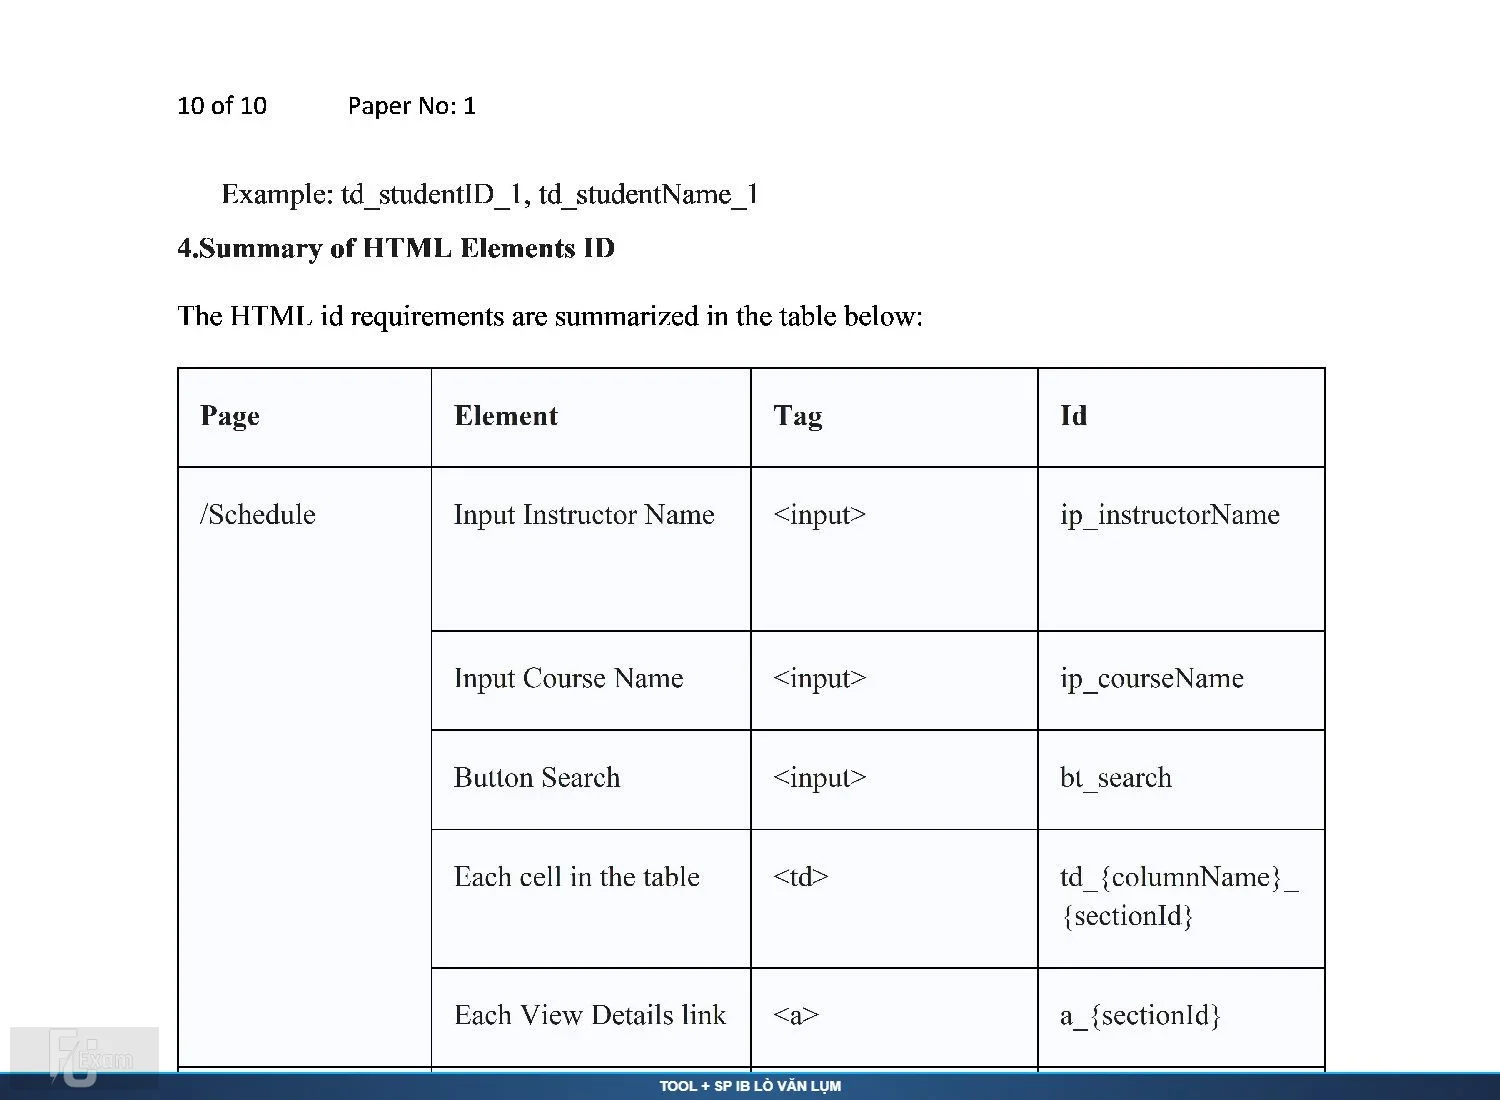Select the <input> tag in Button Search row

tap(820, 778)
